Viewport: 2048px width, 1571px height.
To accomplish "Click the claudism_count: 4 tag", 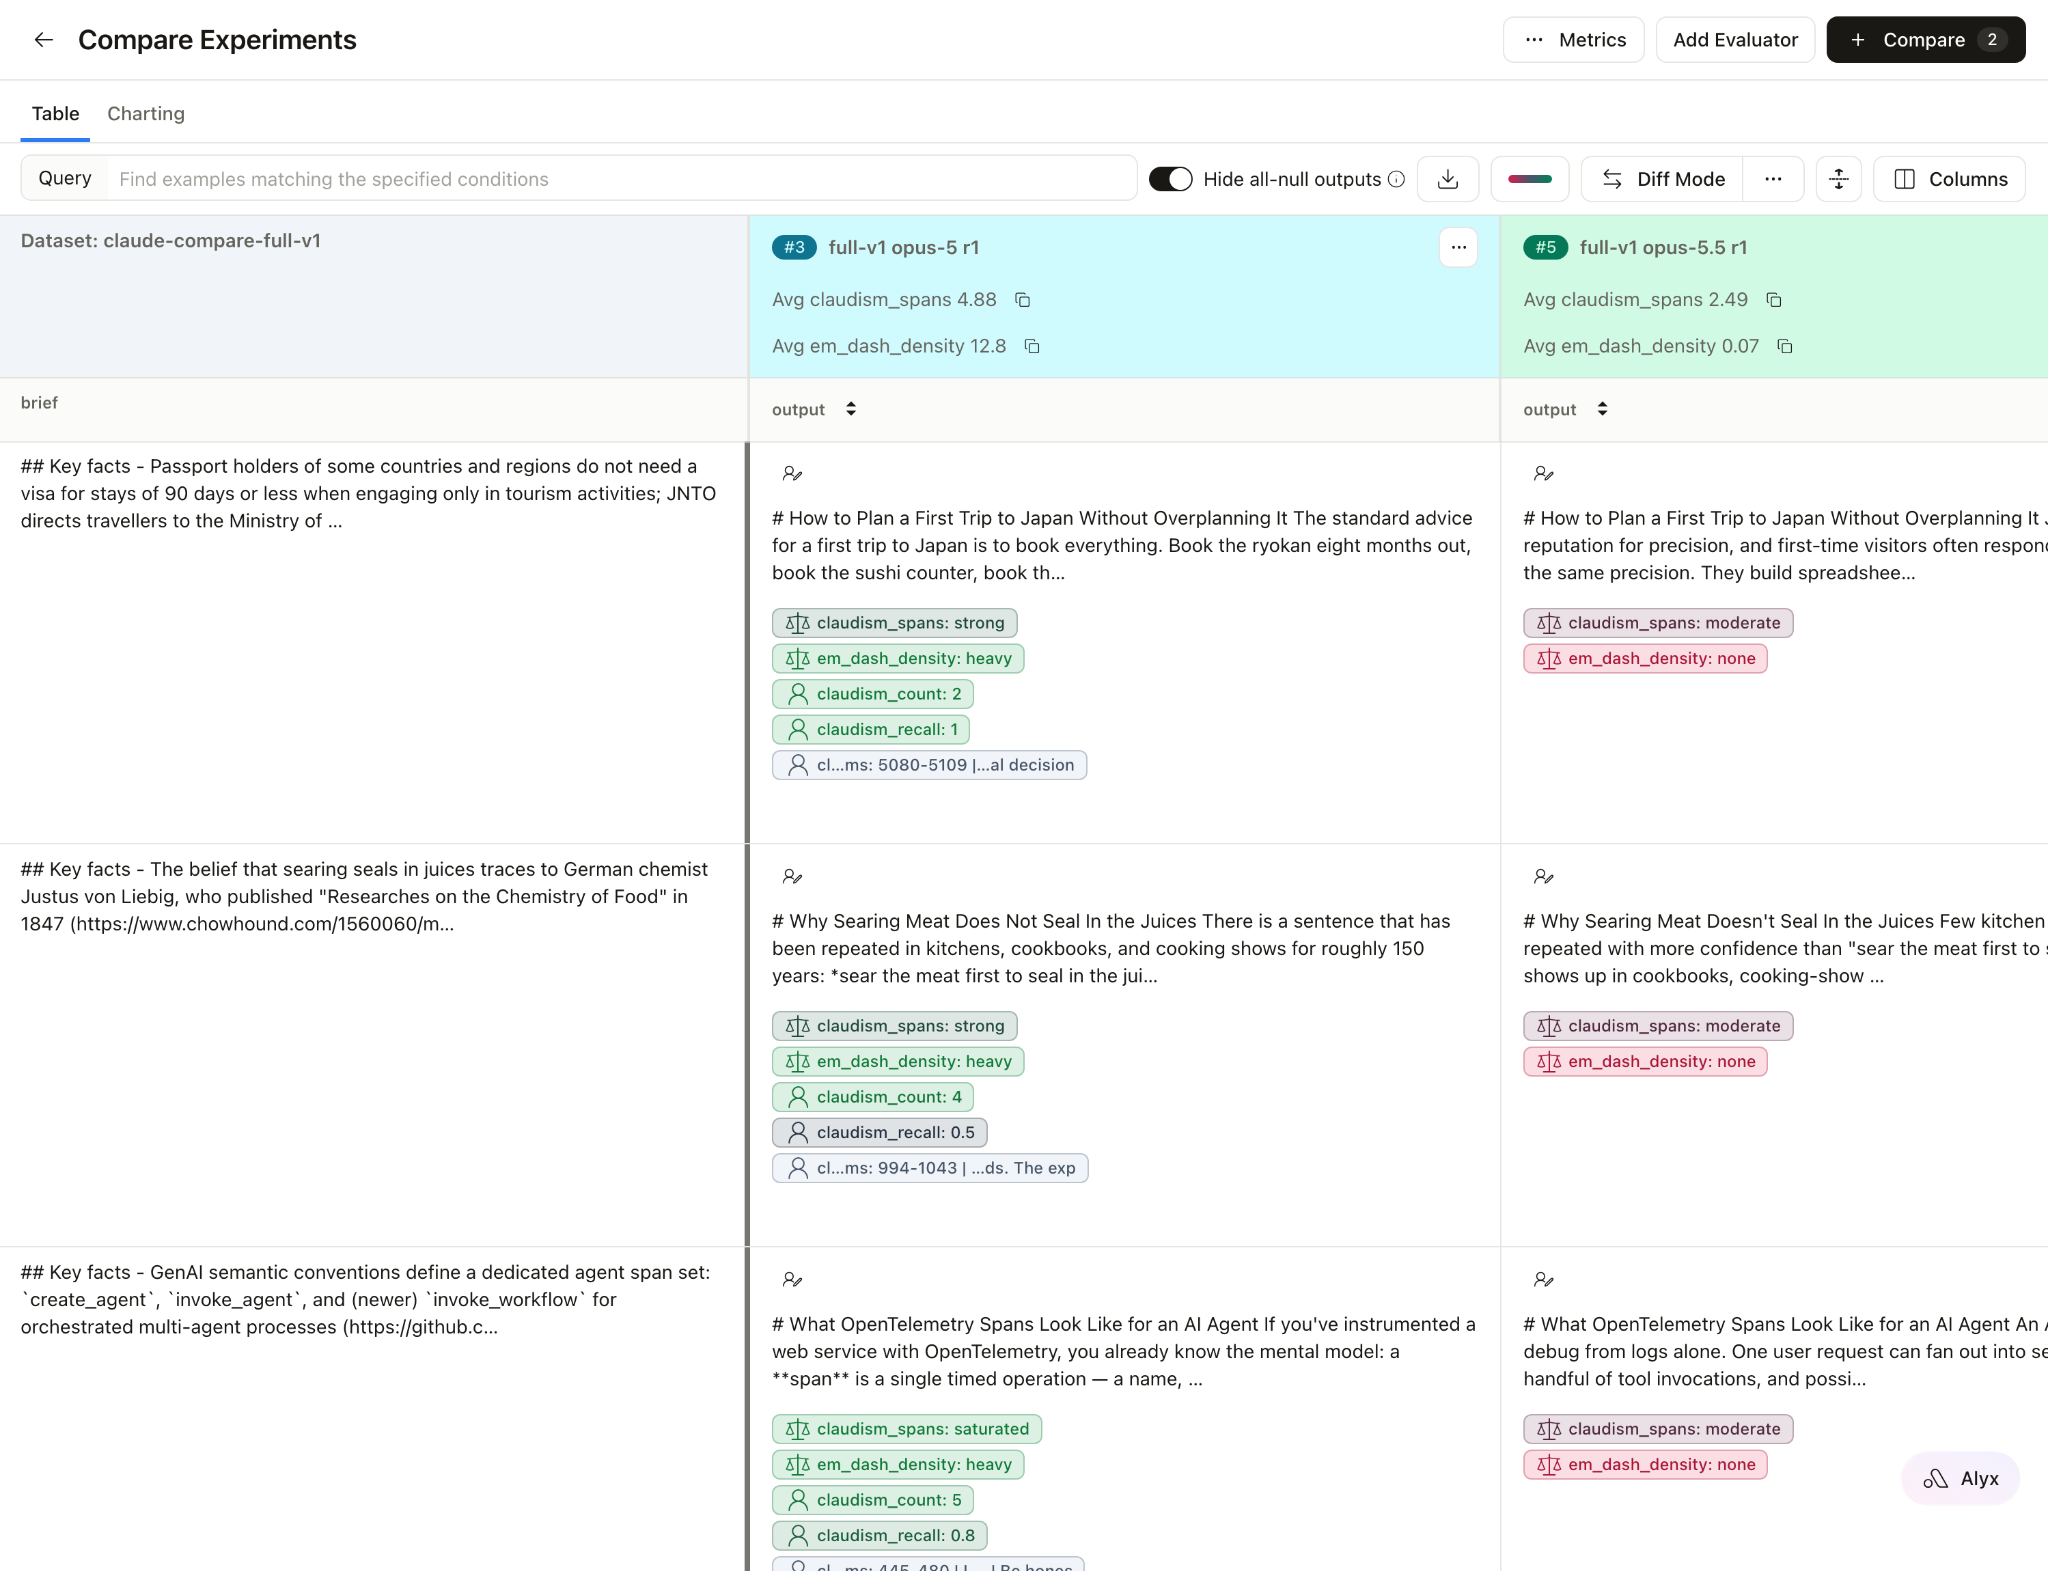I will coord(873,1097).
